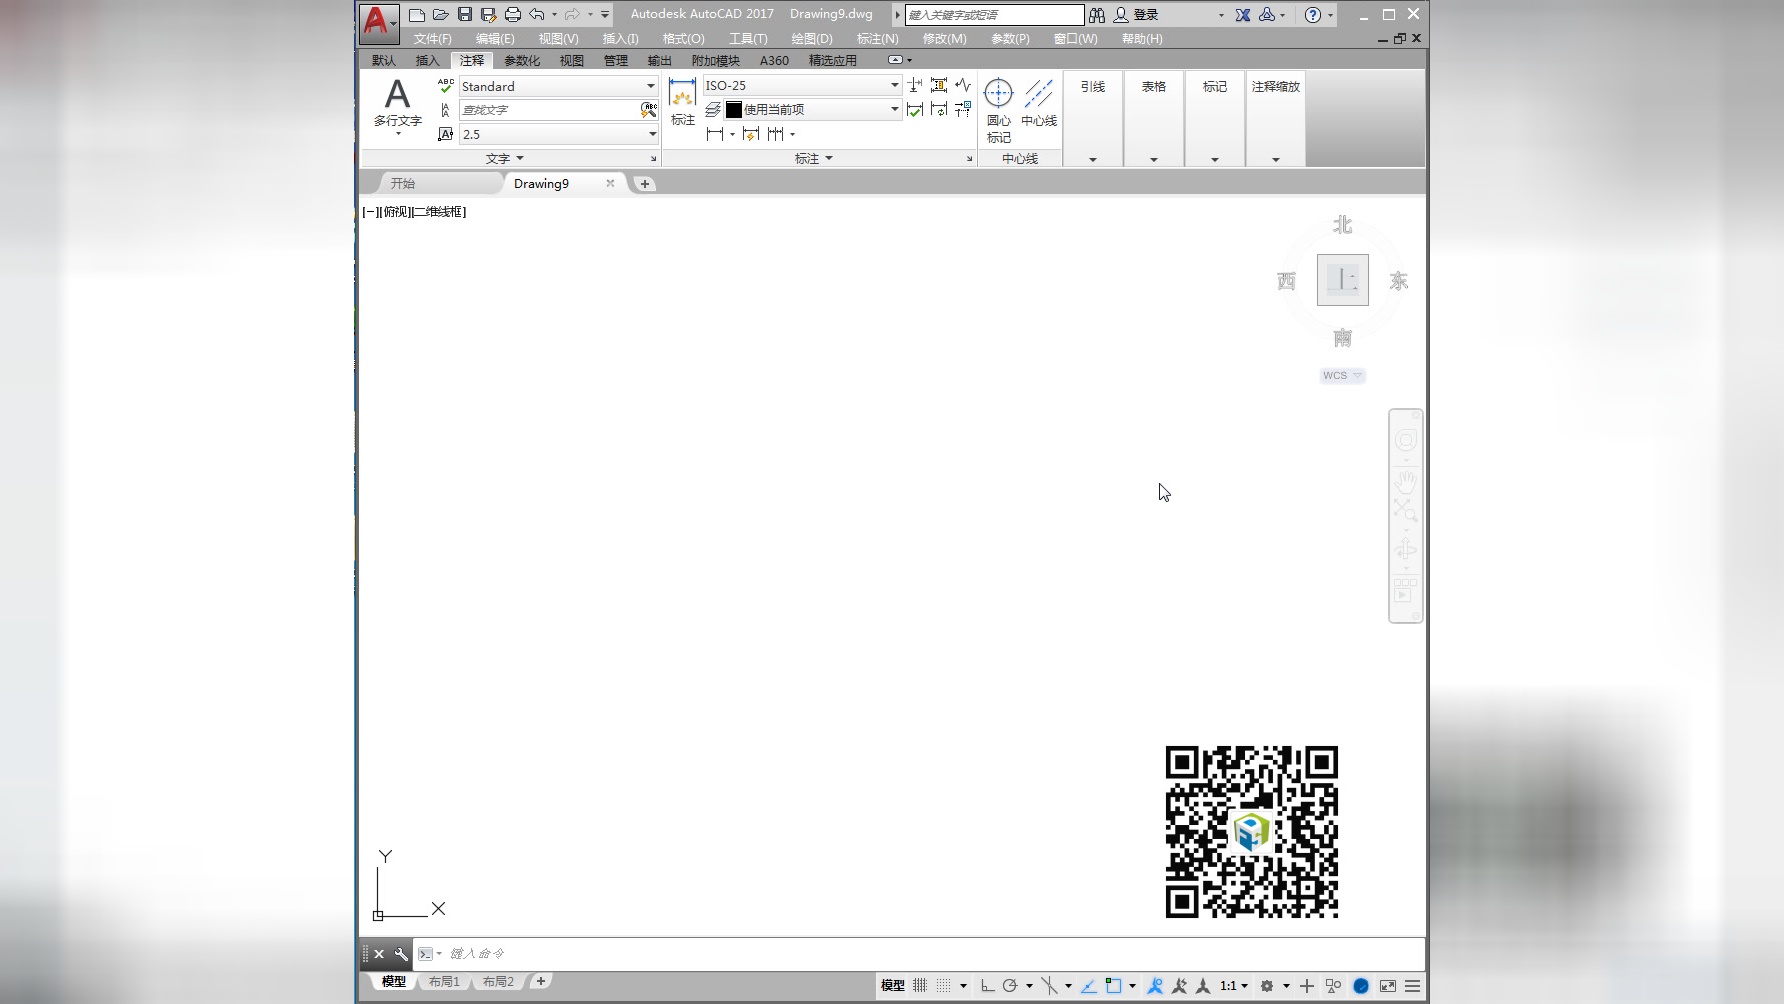Click the Open folder icon
Screen dimensions: 1784x1004
click(x=441, y=14)
